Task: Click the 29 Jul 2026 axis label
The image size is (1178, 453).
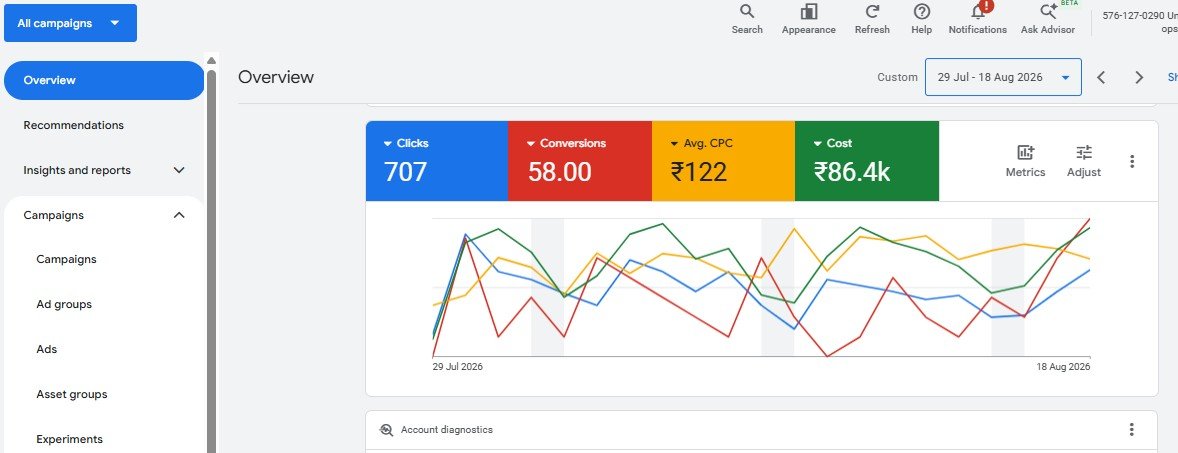Action: (458, 367)
